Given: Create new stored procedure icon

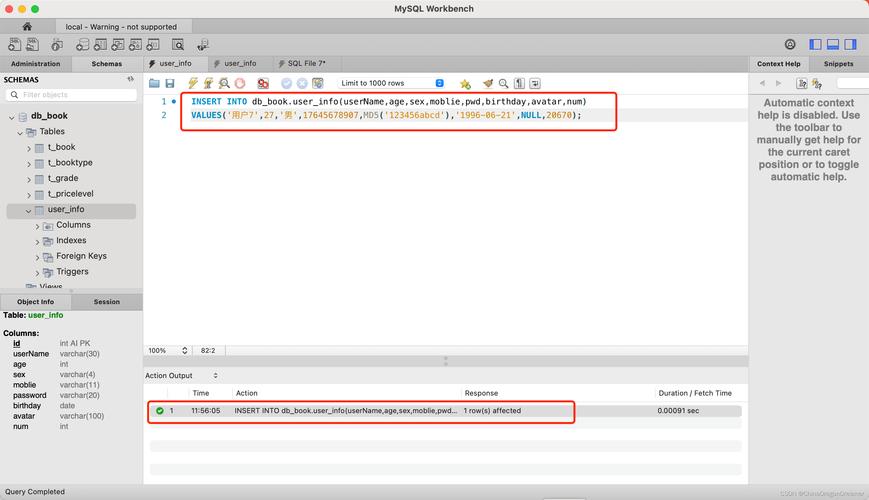Looking at the screenshot, I should click(x=136, y=45).
